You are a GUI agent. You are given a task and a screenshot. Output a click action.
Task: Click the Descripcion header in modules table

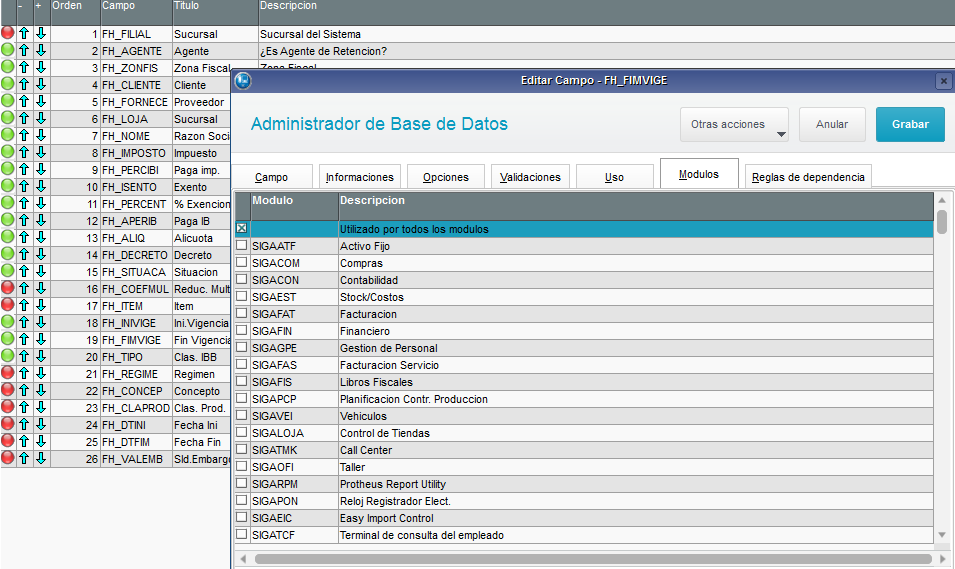pyautogui.click(x=636, y=206)
